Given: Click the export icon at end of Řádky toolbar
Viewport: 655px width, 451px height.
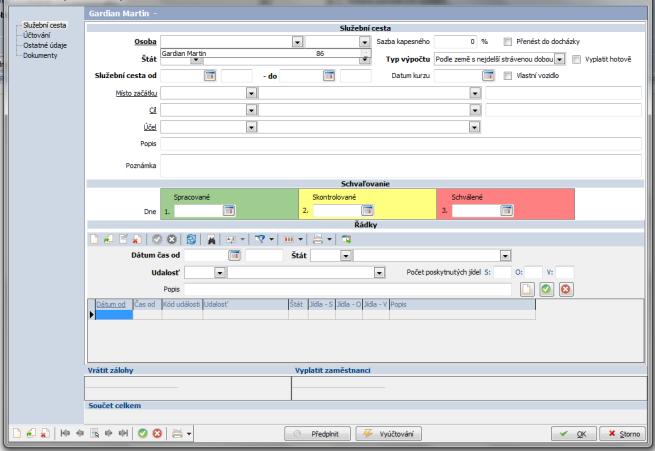Looking at the screenshot, I should [346, 239].
